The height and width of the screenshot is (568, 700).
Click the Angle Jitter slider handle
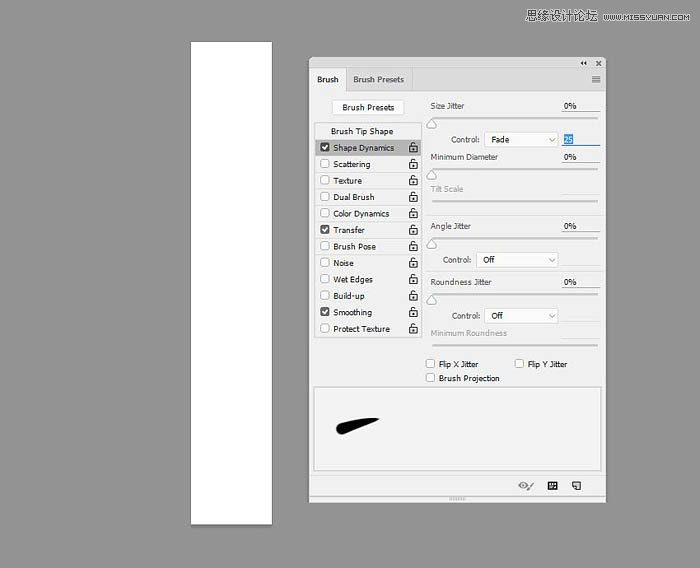click(432, 243)
